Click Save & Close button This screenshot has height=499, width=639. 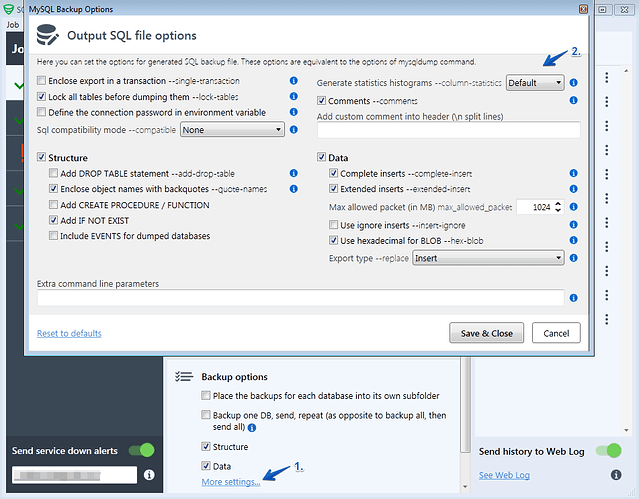[487, 333]
